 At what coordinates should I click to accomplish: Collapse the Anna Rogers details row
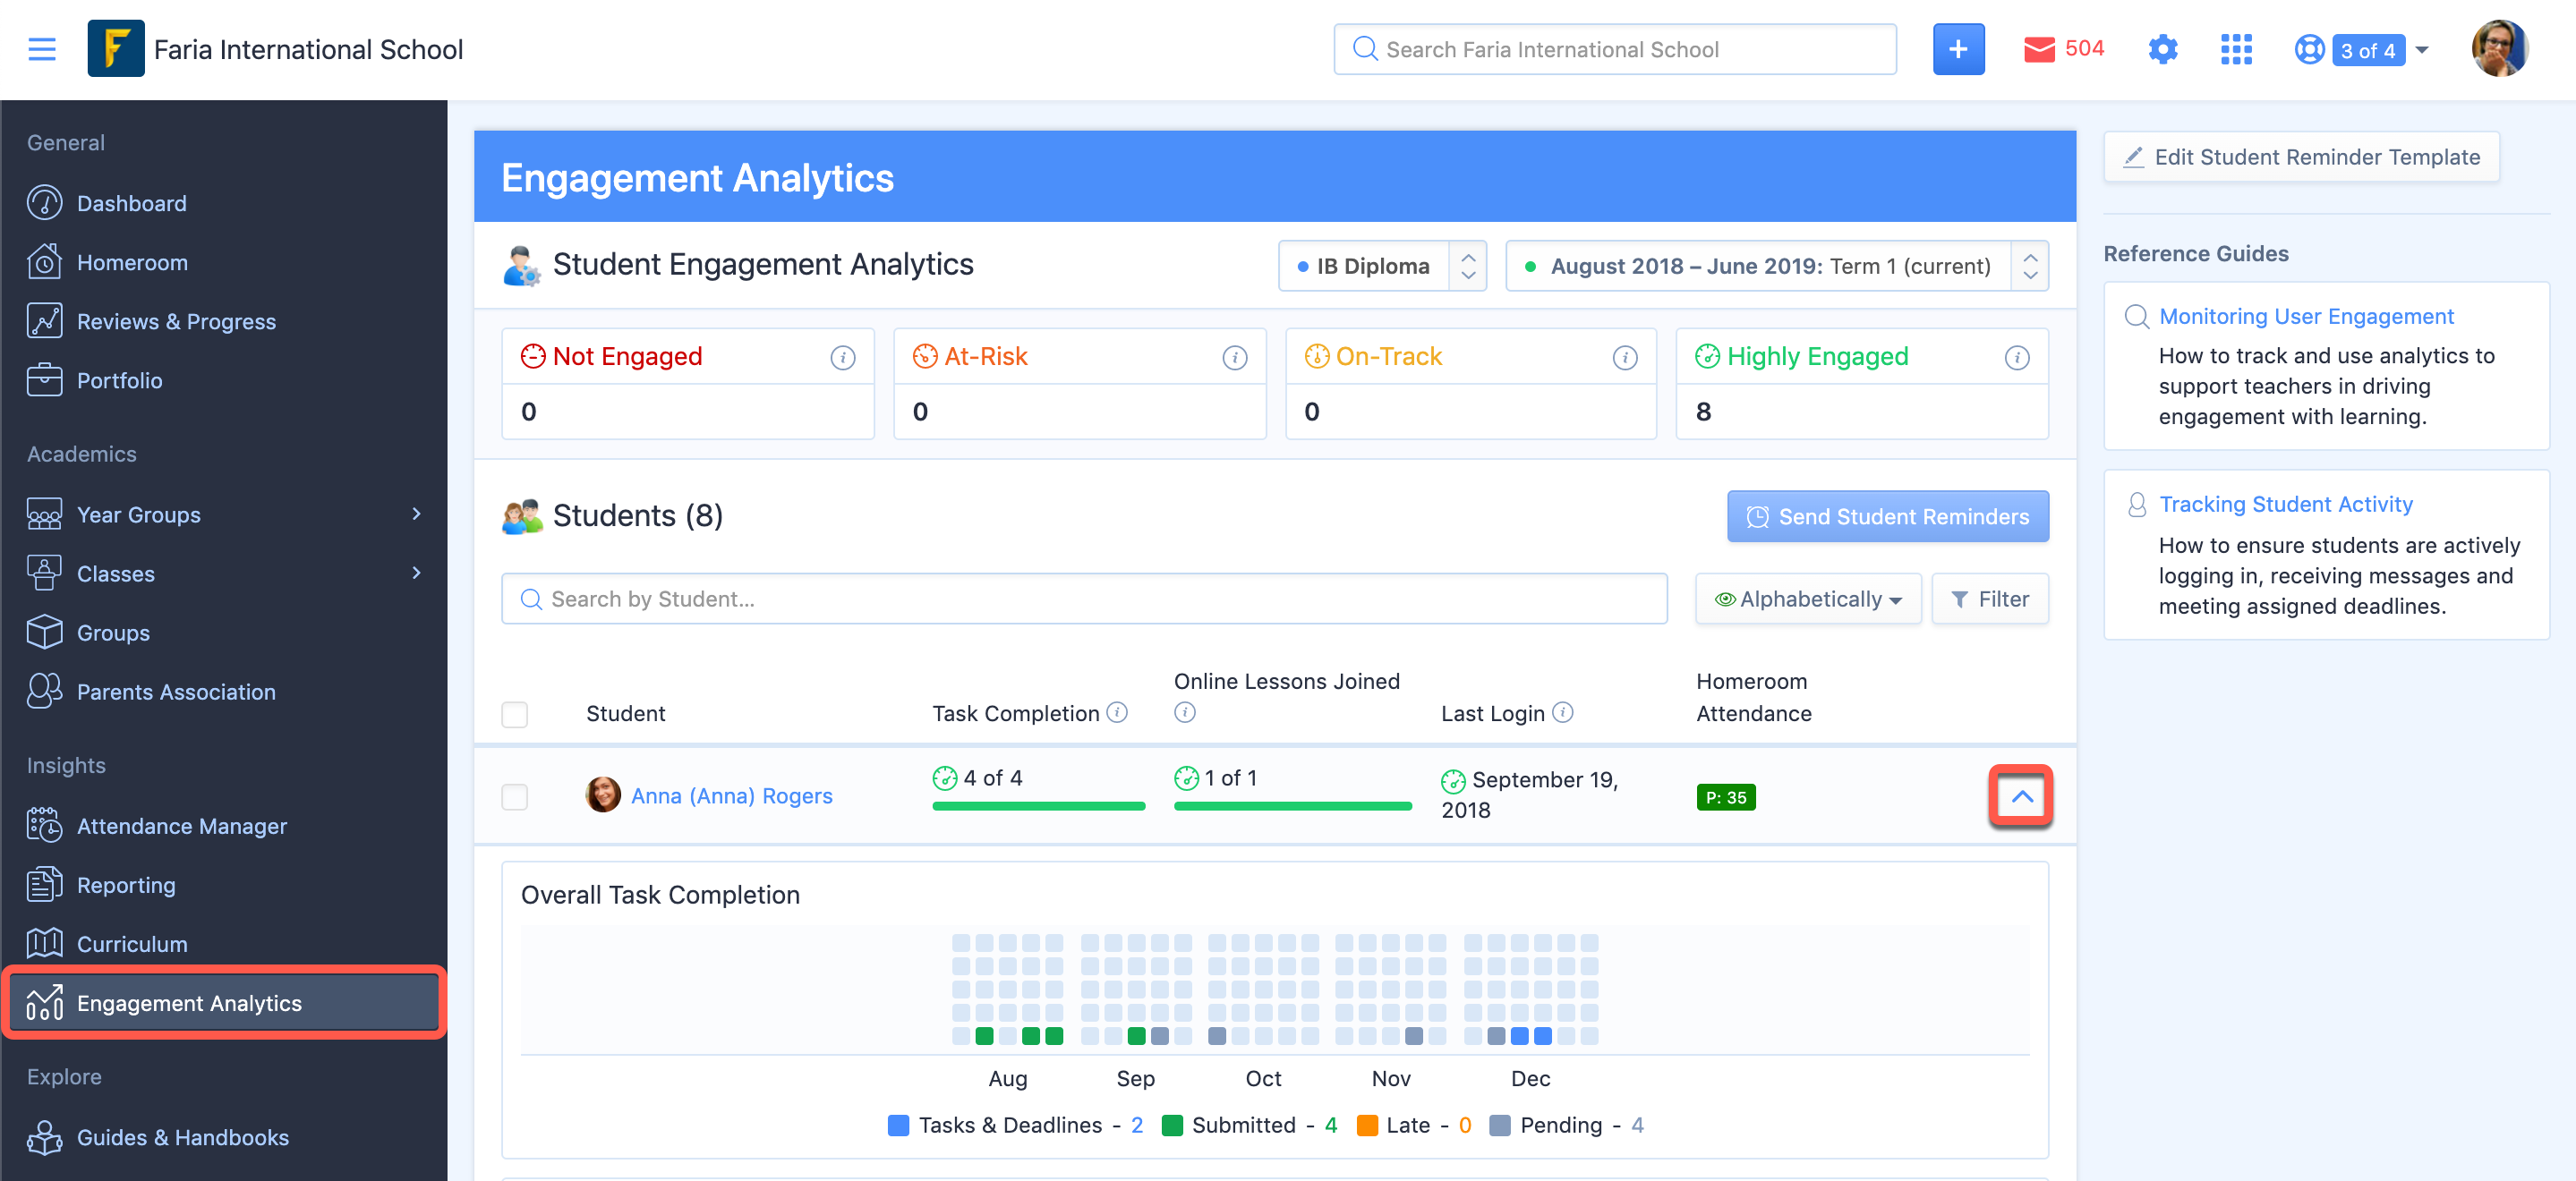pos(2020,797)
